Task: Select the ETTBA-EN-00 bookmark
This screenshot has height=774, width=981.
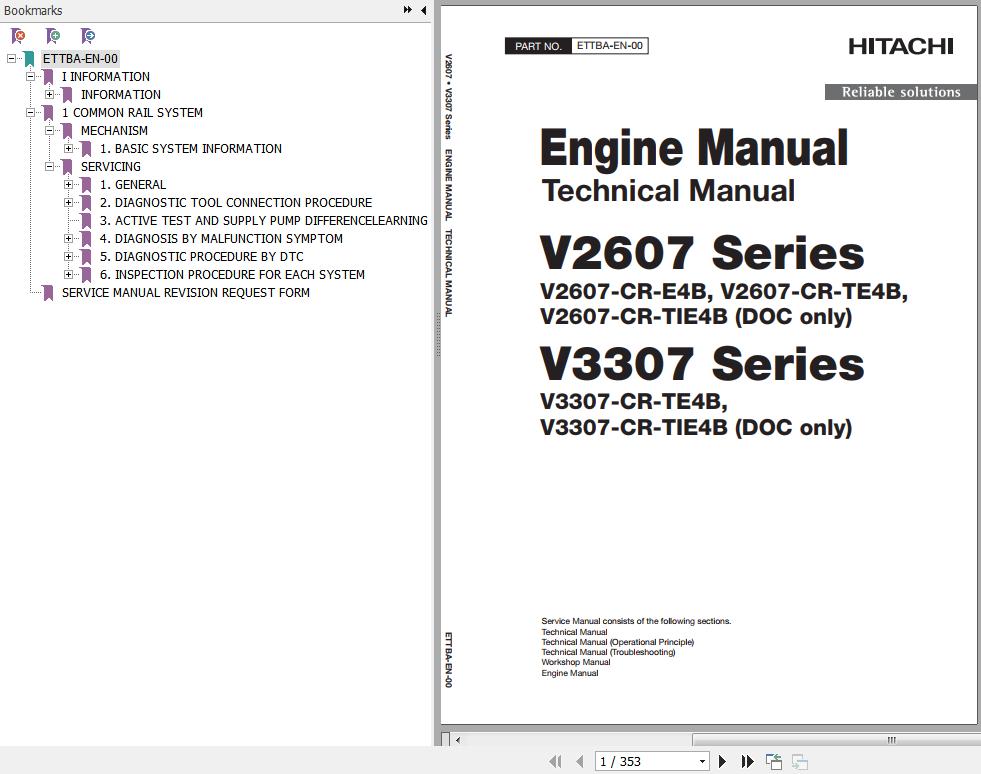Action: [x=80, y=59]
